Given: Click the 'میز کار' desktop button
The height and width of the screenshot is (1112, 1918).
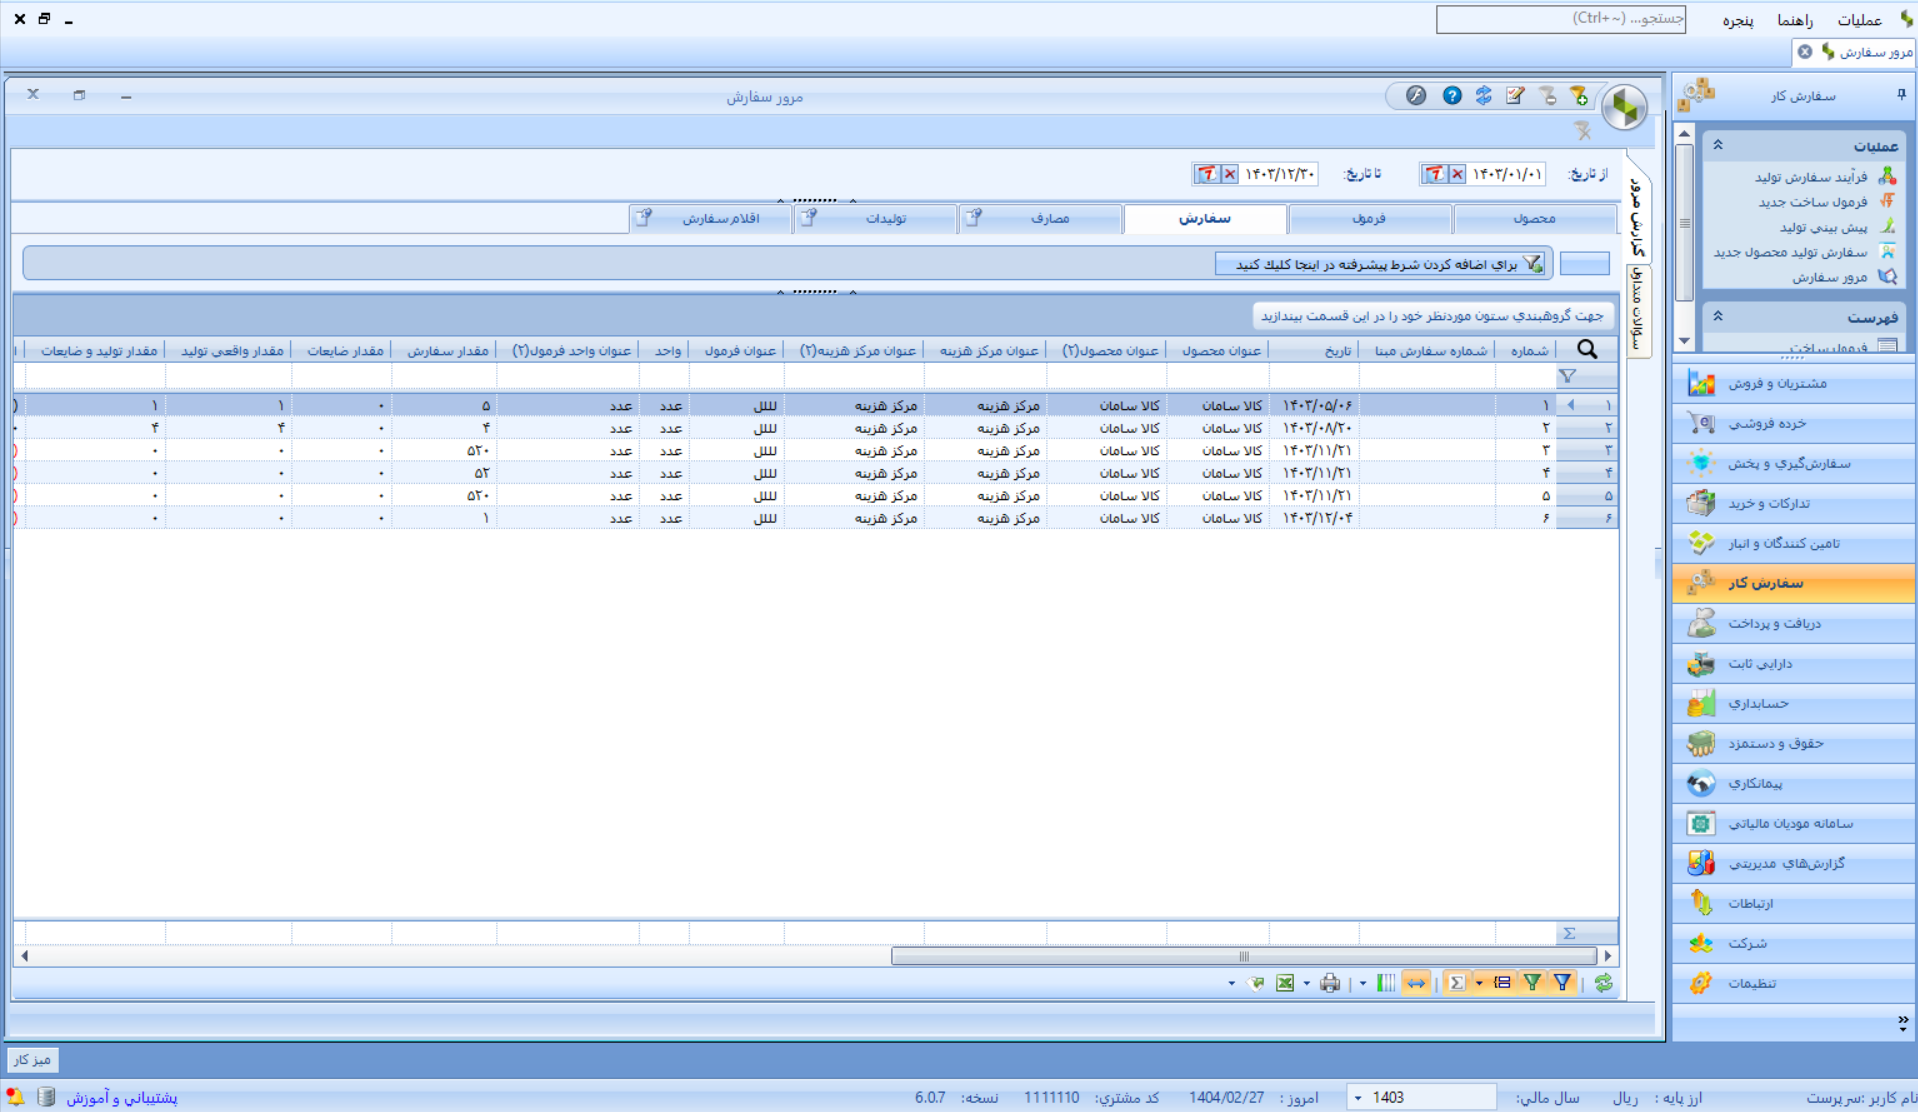Looking at the screenshot, I should (x=32, y=1060).
